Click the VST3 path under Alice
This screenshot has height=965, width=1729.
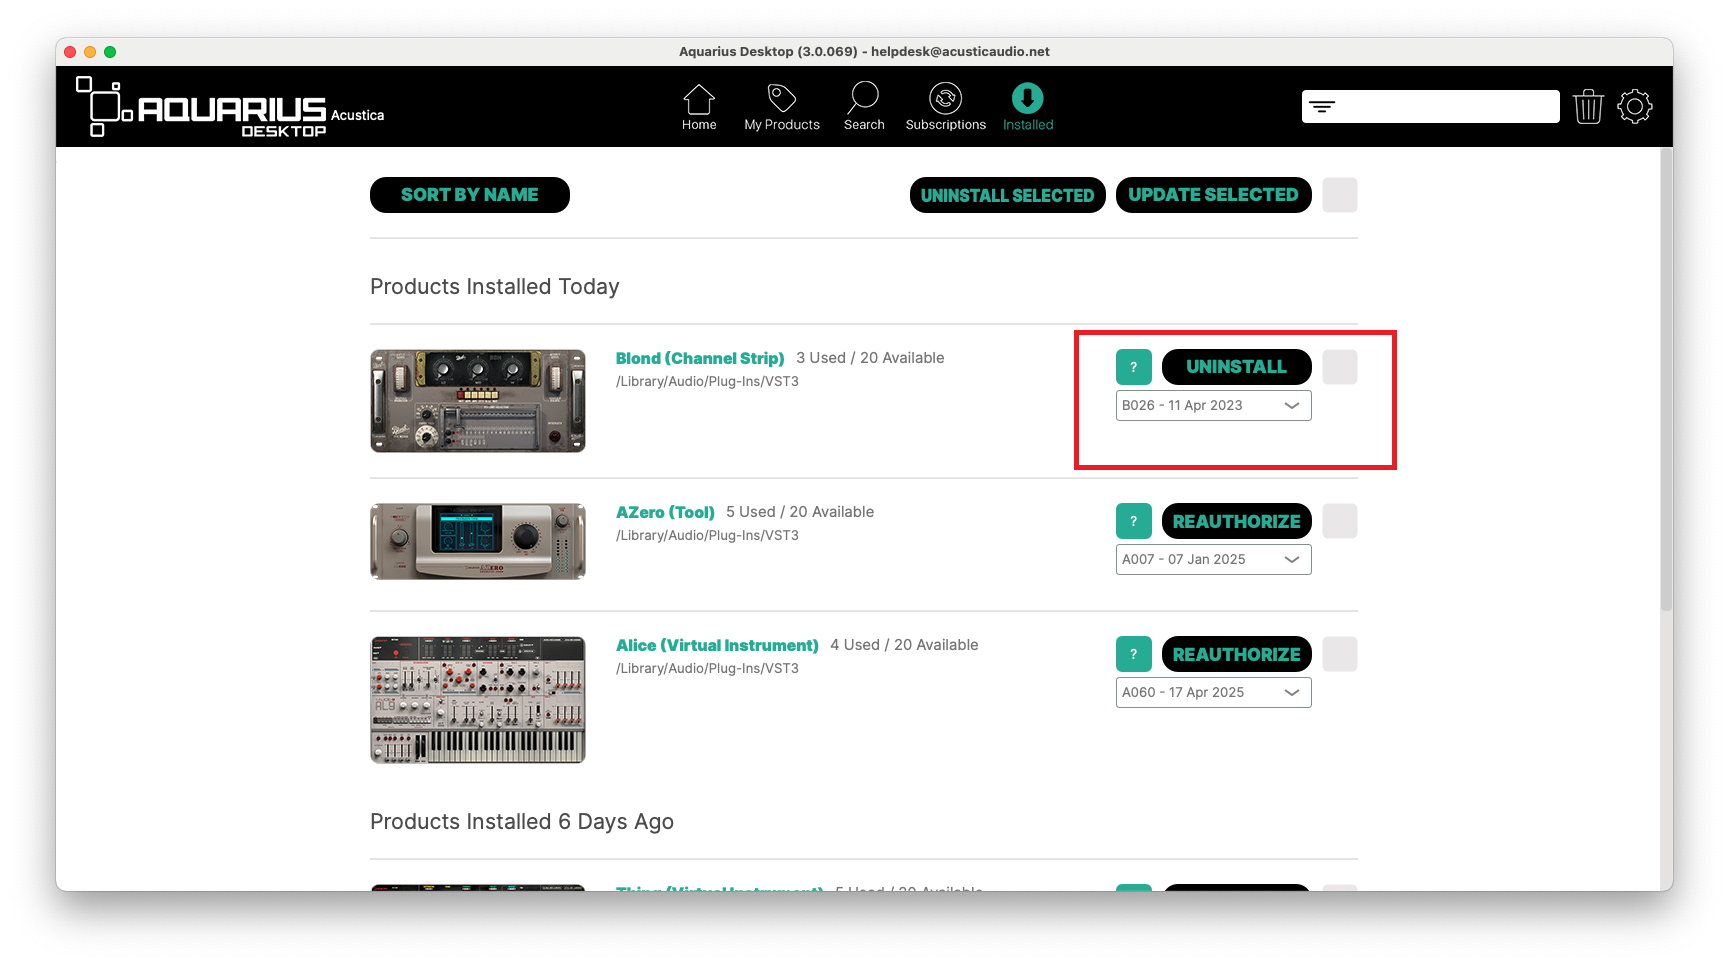[x=707, y=669]
